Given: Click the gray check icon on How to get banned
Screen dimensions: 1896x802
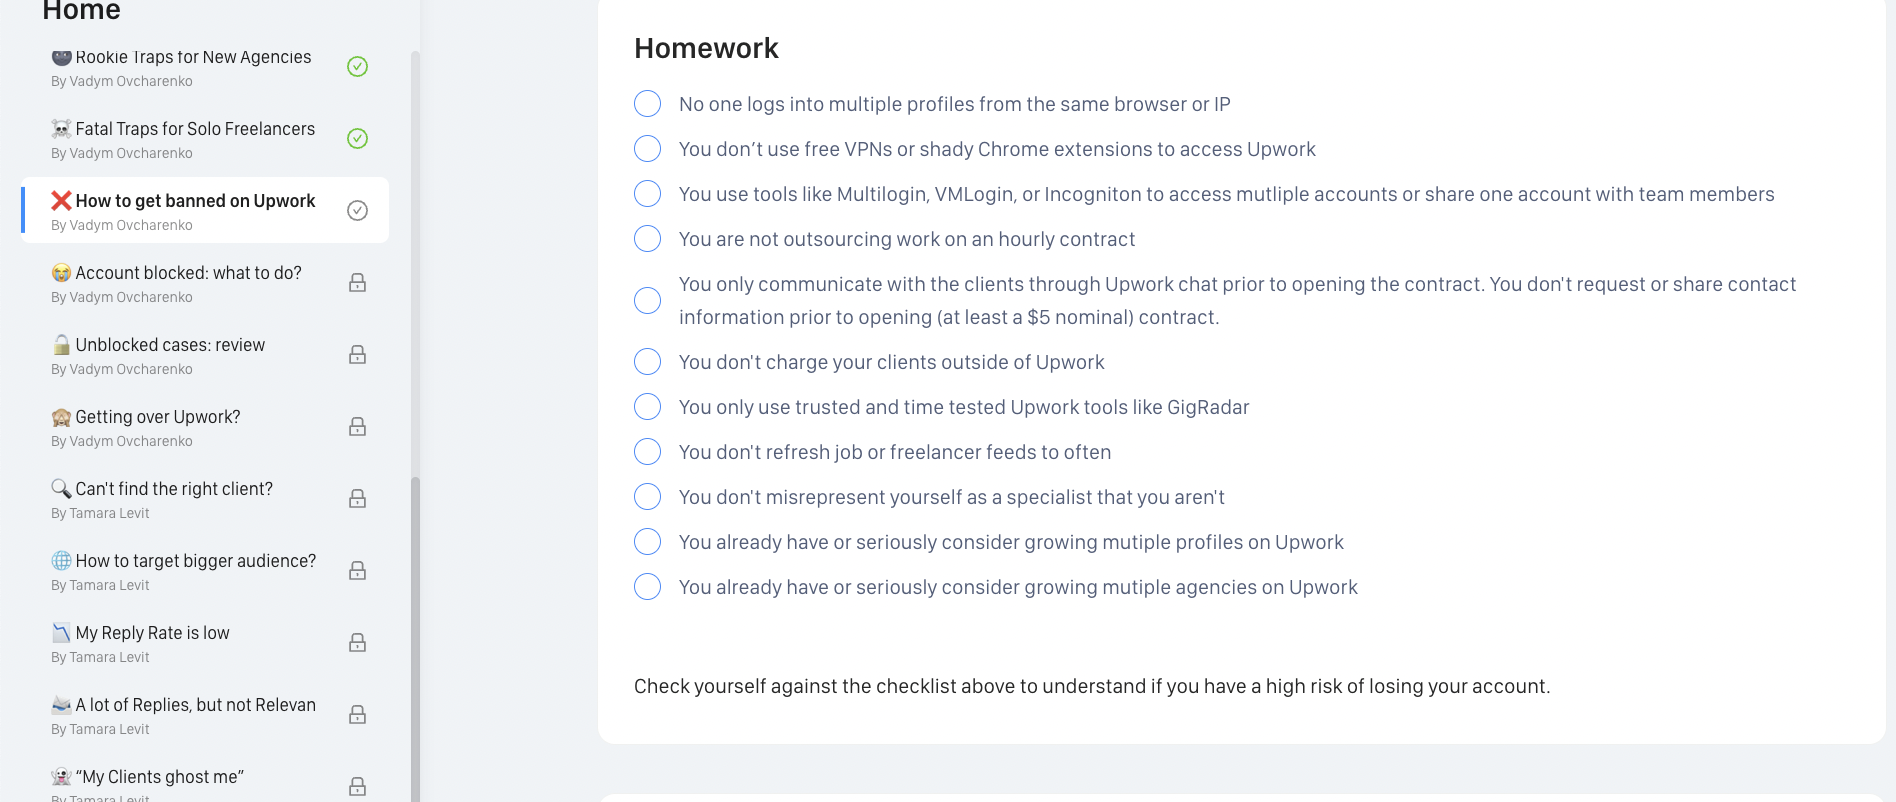Looking at the screenshot, I should (357, 210).
